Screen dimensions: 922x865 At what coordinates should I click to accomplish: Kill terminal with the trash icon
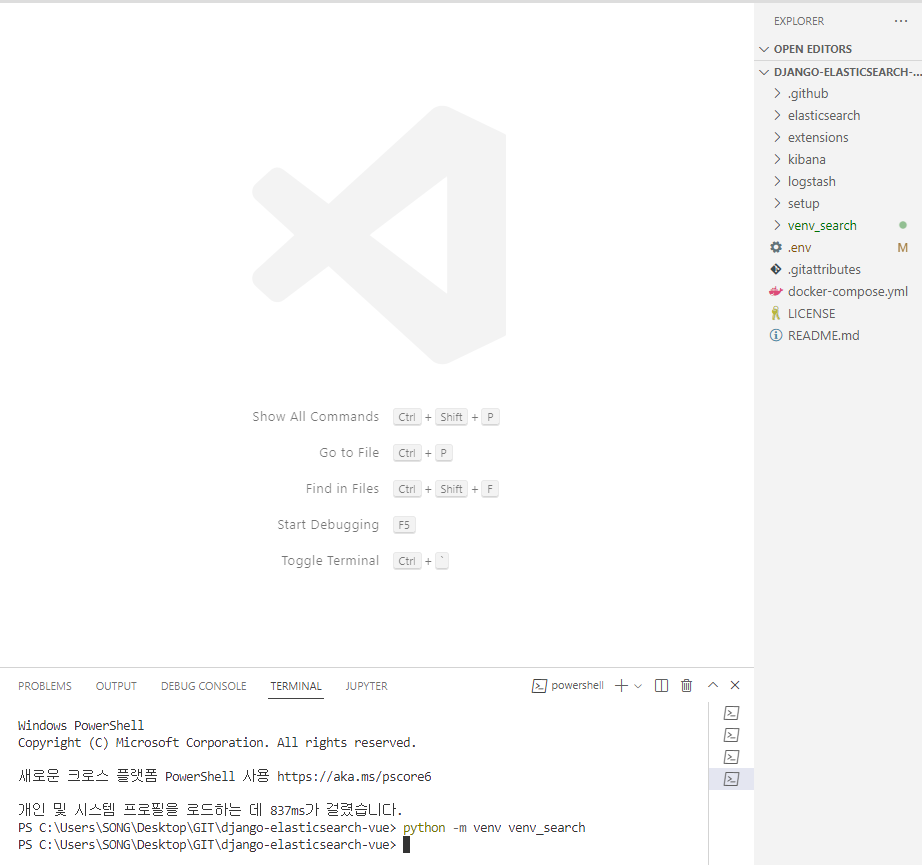coord(686,686)
